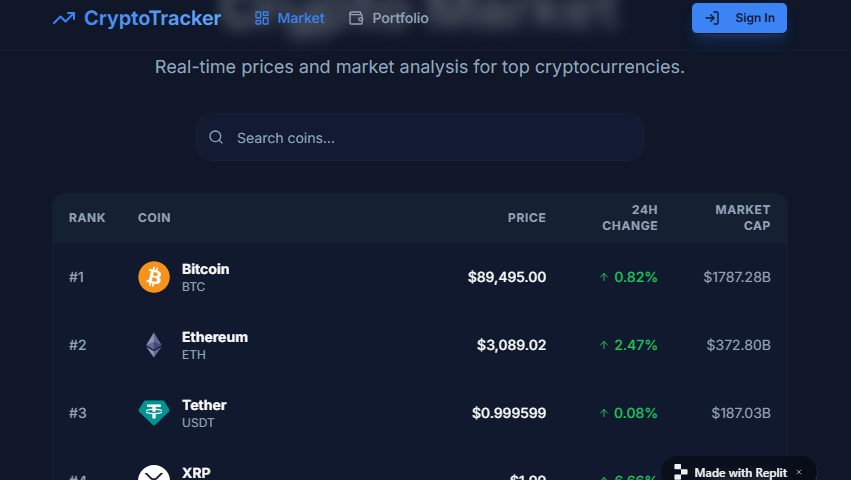851x480 pixels.
Task: Click the Market grid icon
Action: click(x=262, y=18)
